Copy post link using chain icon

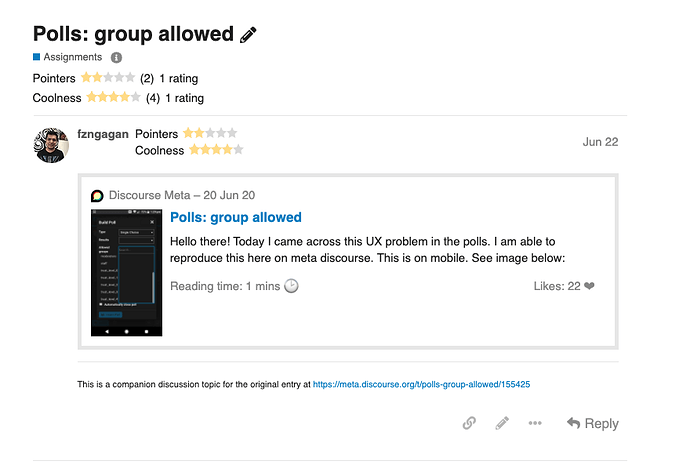pyautogui.click(x=469, y=423)
